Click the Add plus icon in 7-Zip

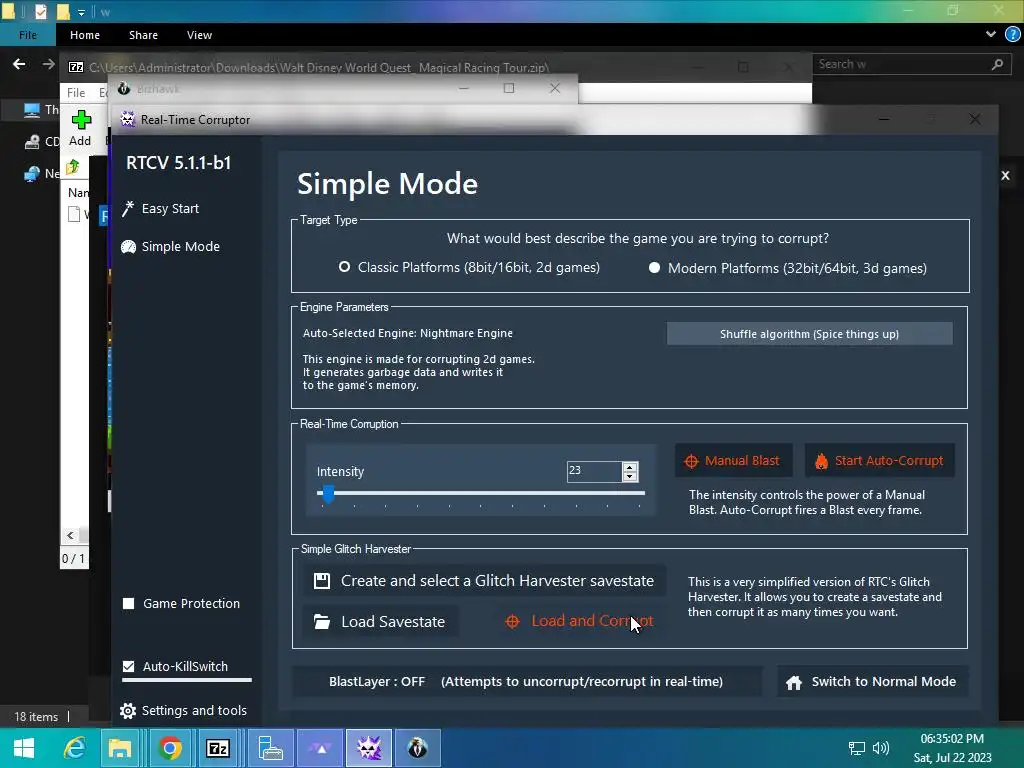click(x=81, y=120)
